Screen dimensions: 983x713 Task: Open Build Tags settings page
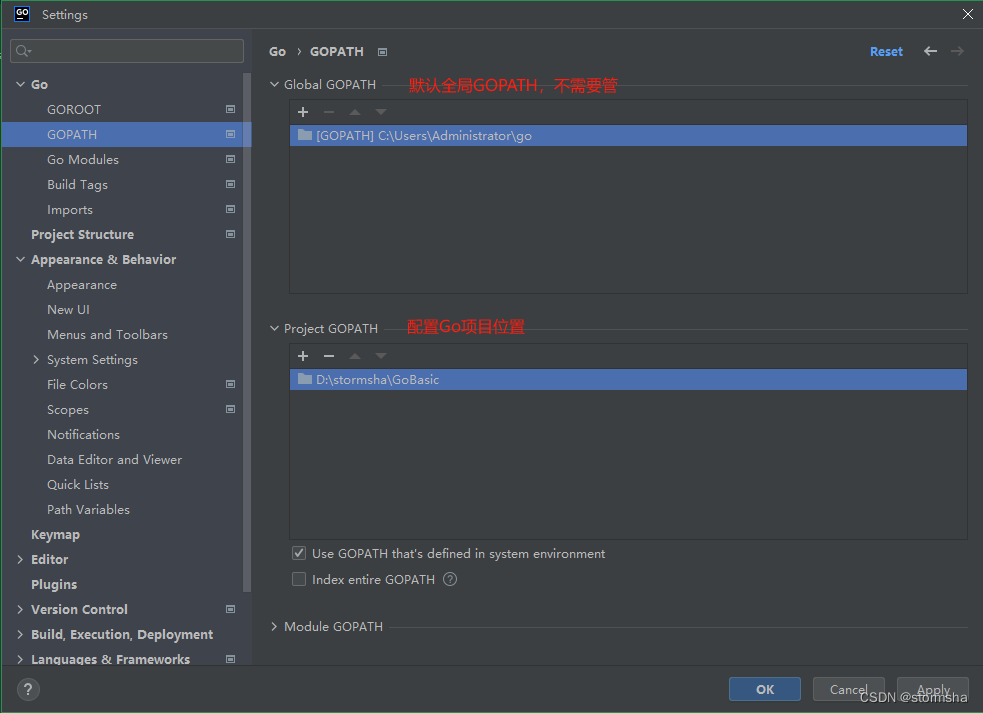[x=77, y=184]
